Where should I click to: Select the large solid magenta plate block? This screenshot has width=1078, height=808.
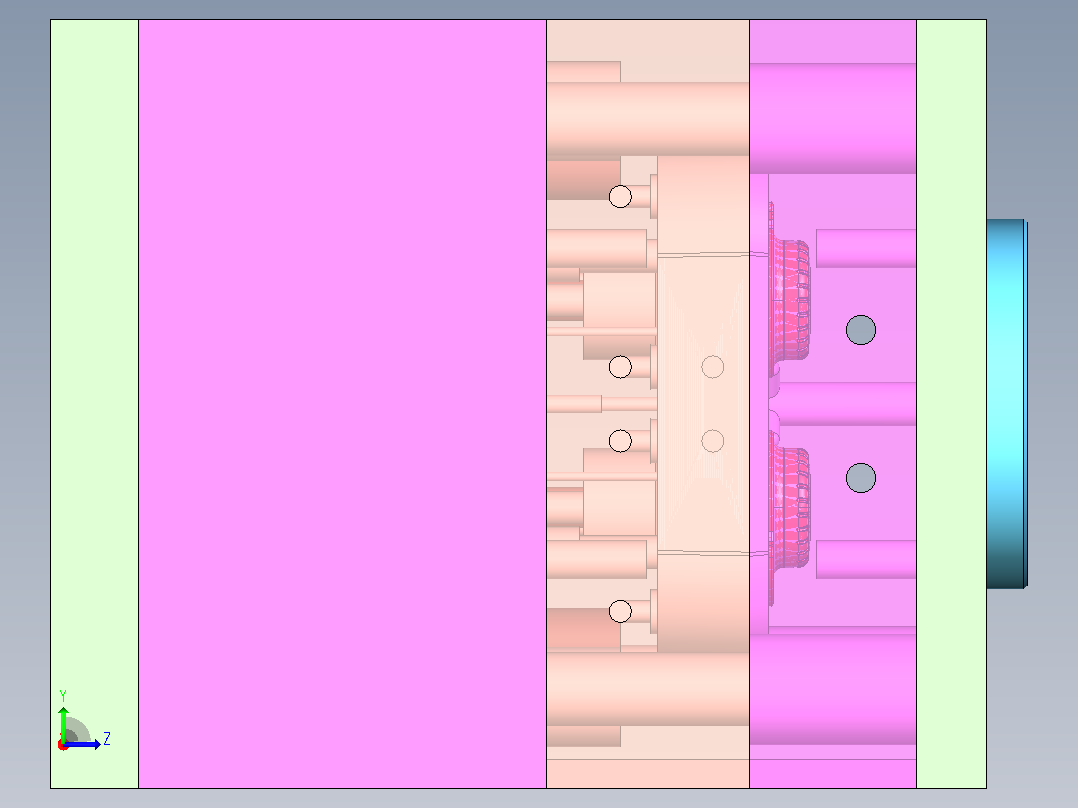(342, 404)
